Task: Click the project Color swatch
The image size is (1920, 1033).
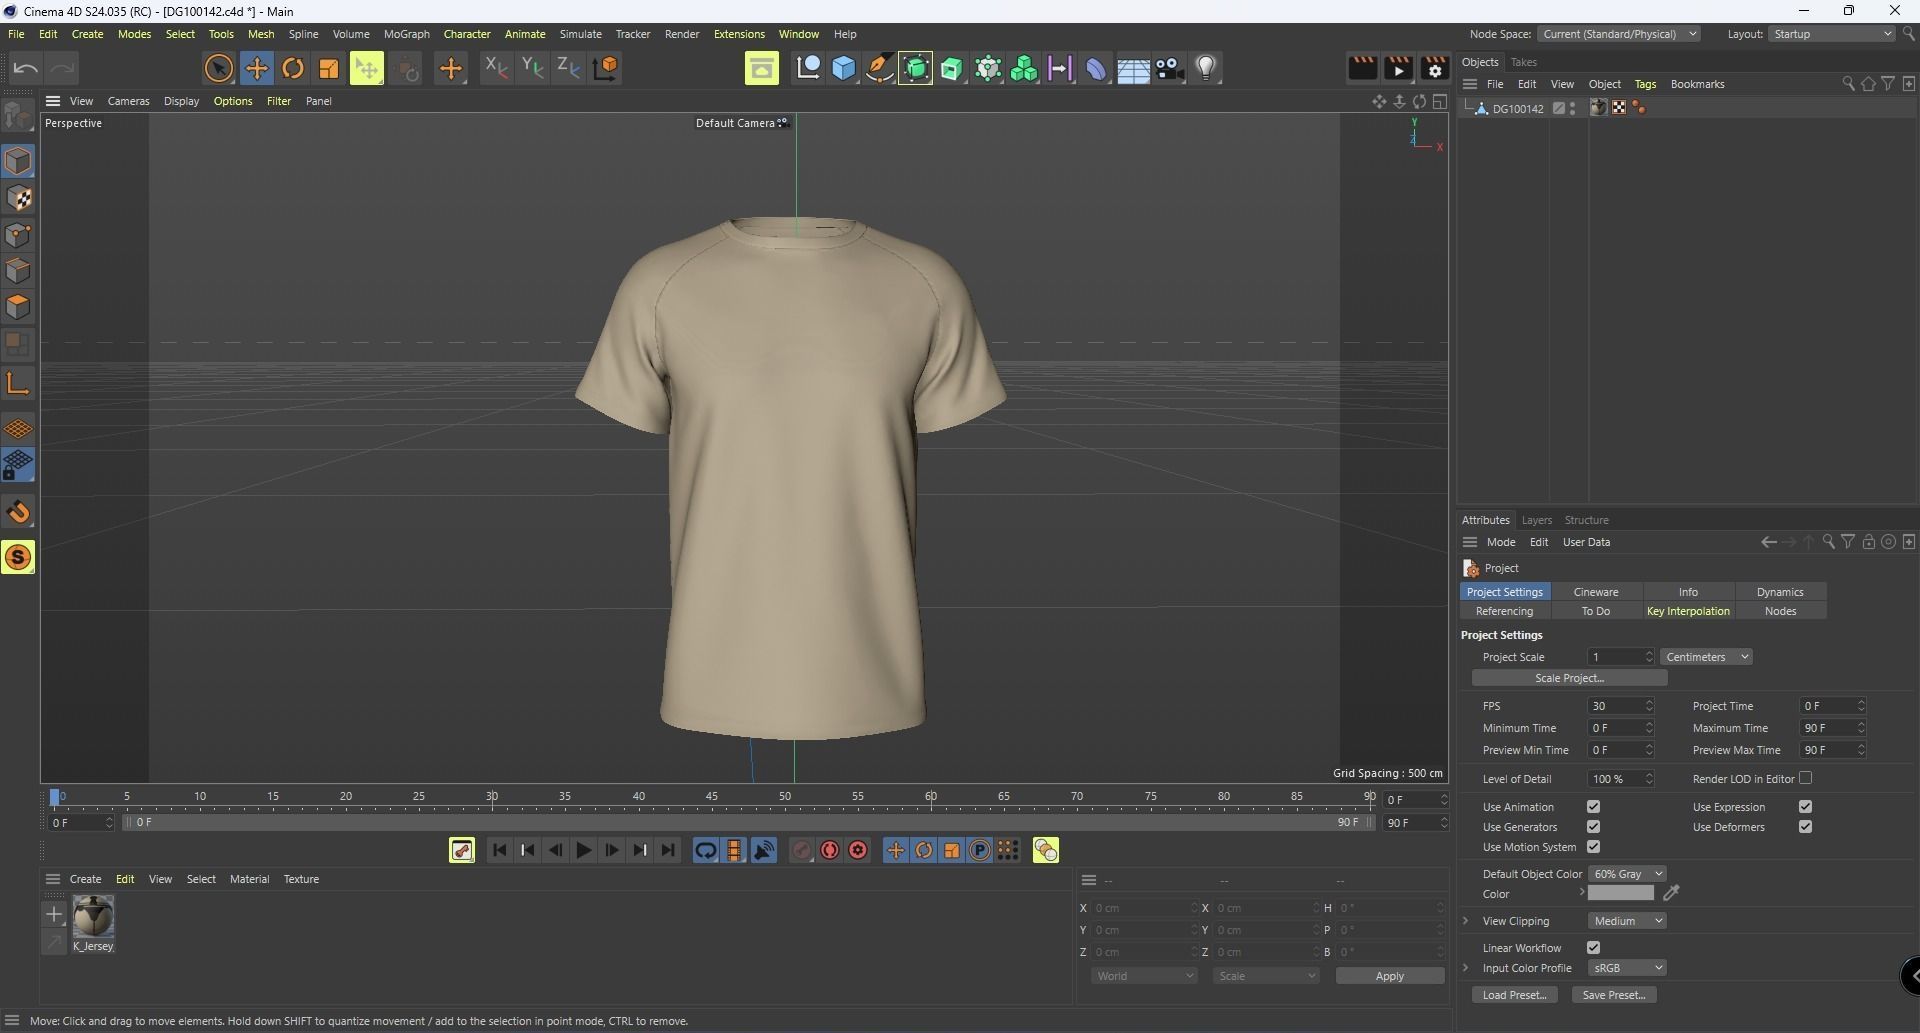Action: point(1620,893)
